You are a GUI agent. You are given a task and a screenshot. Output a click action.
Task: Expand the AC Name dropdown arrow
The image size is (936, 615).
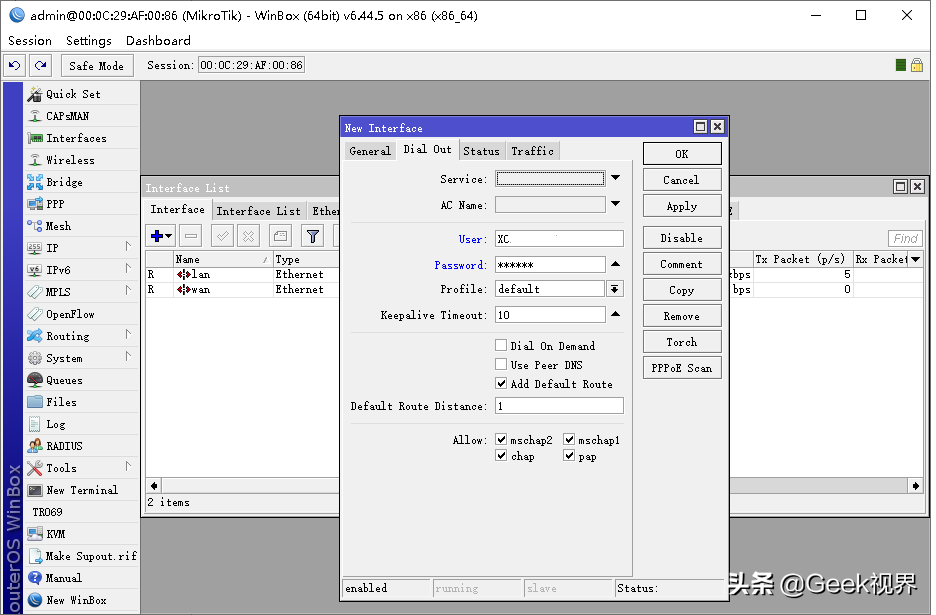615,204
